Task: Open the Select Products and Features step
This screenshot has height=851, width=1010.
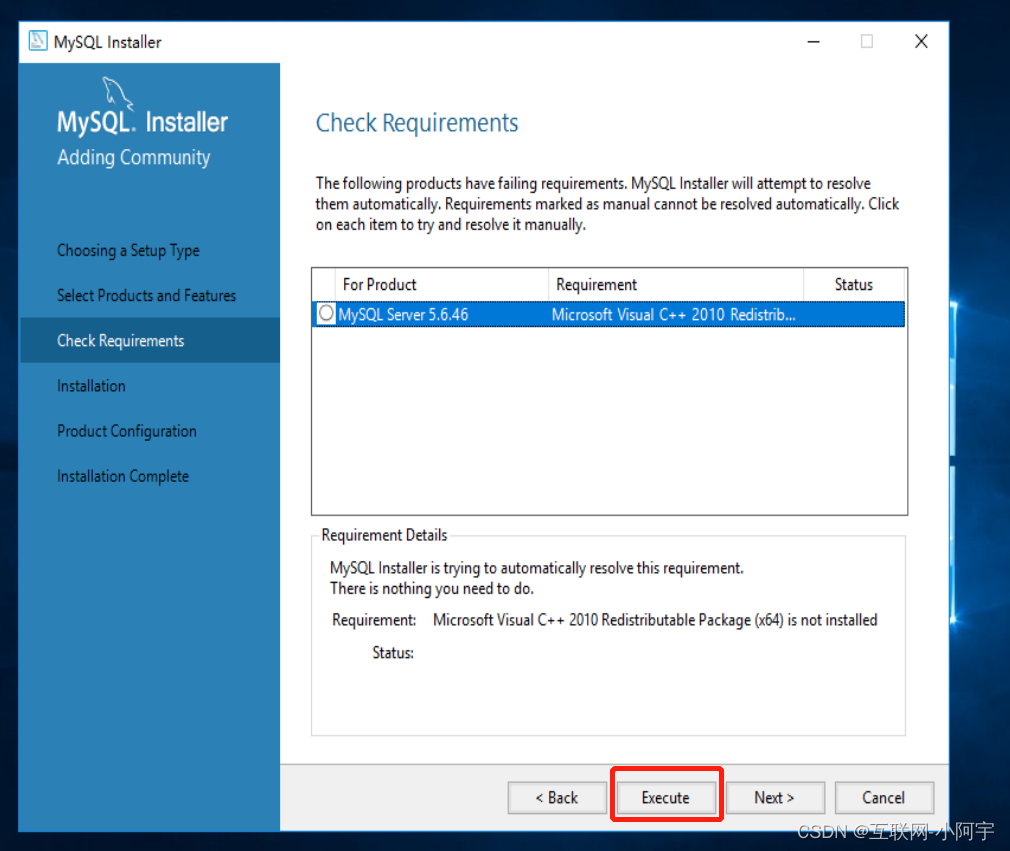Action: click(146, 295)
